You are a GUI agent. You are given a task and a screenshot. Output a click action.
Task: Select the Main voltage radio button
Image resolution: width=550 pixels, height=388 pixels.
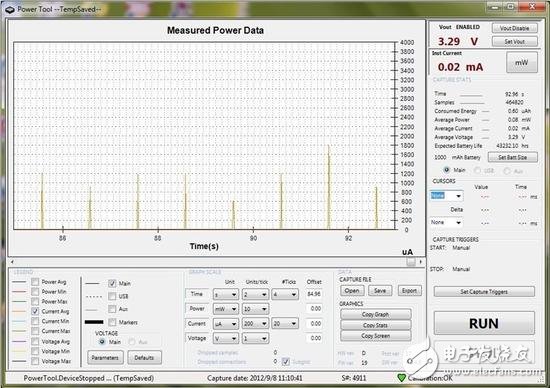102,342
